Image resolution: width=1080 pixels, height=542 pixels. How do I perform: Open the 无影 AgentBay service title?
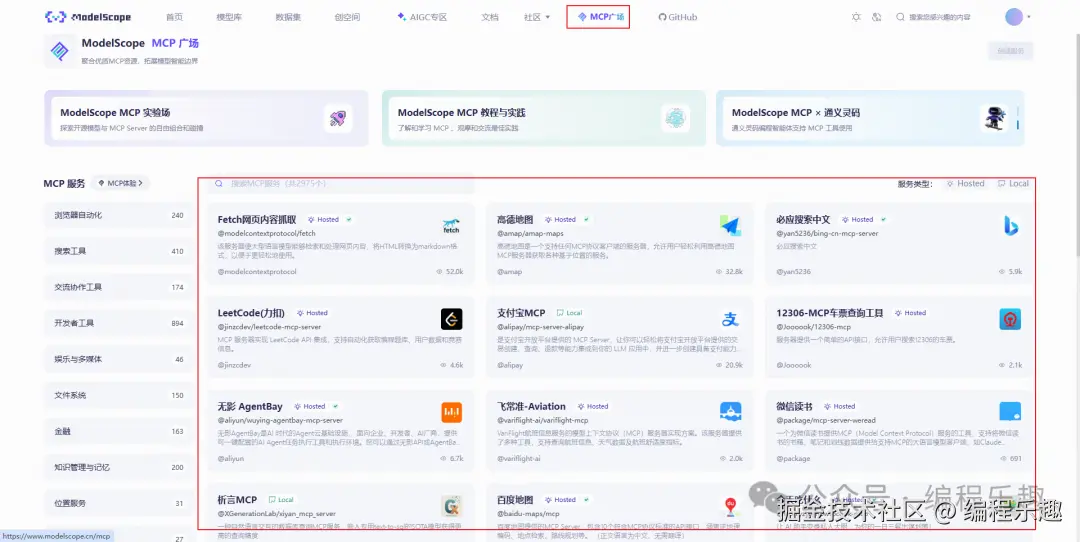coord(250,406)
